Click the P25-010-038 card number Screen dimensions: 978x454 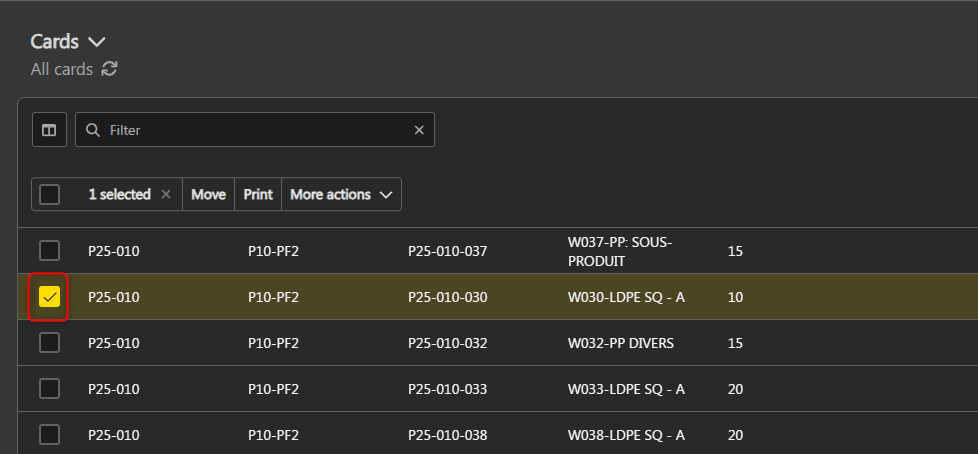(447, 435)
